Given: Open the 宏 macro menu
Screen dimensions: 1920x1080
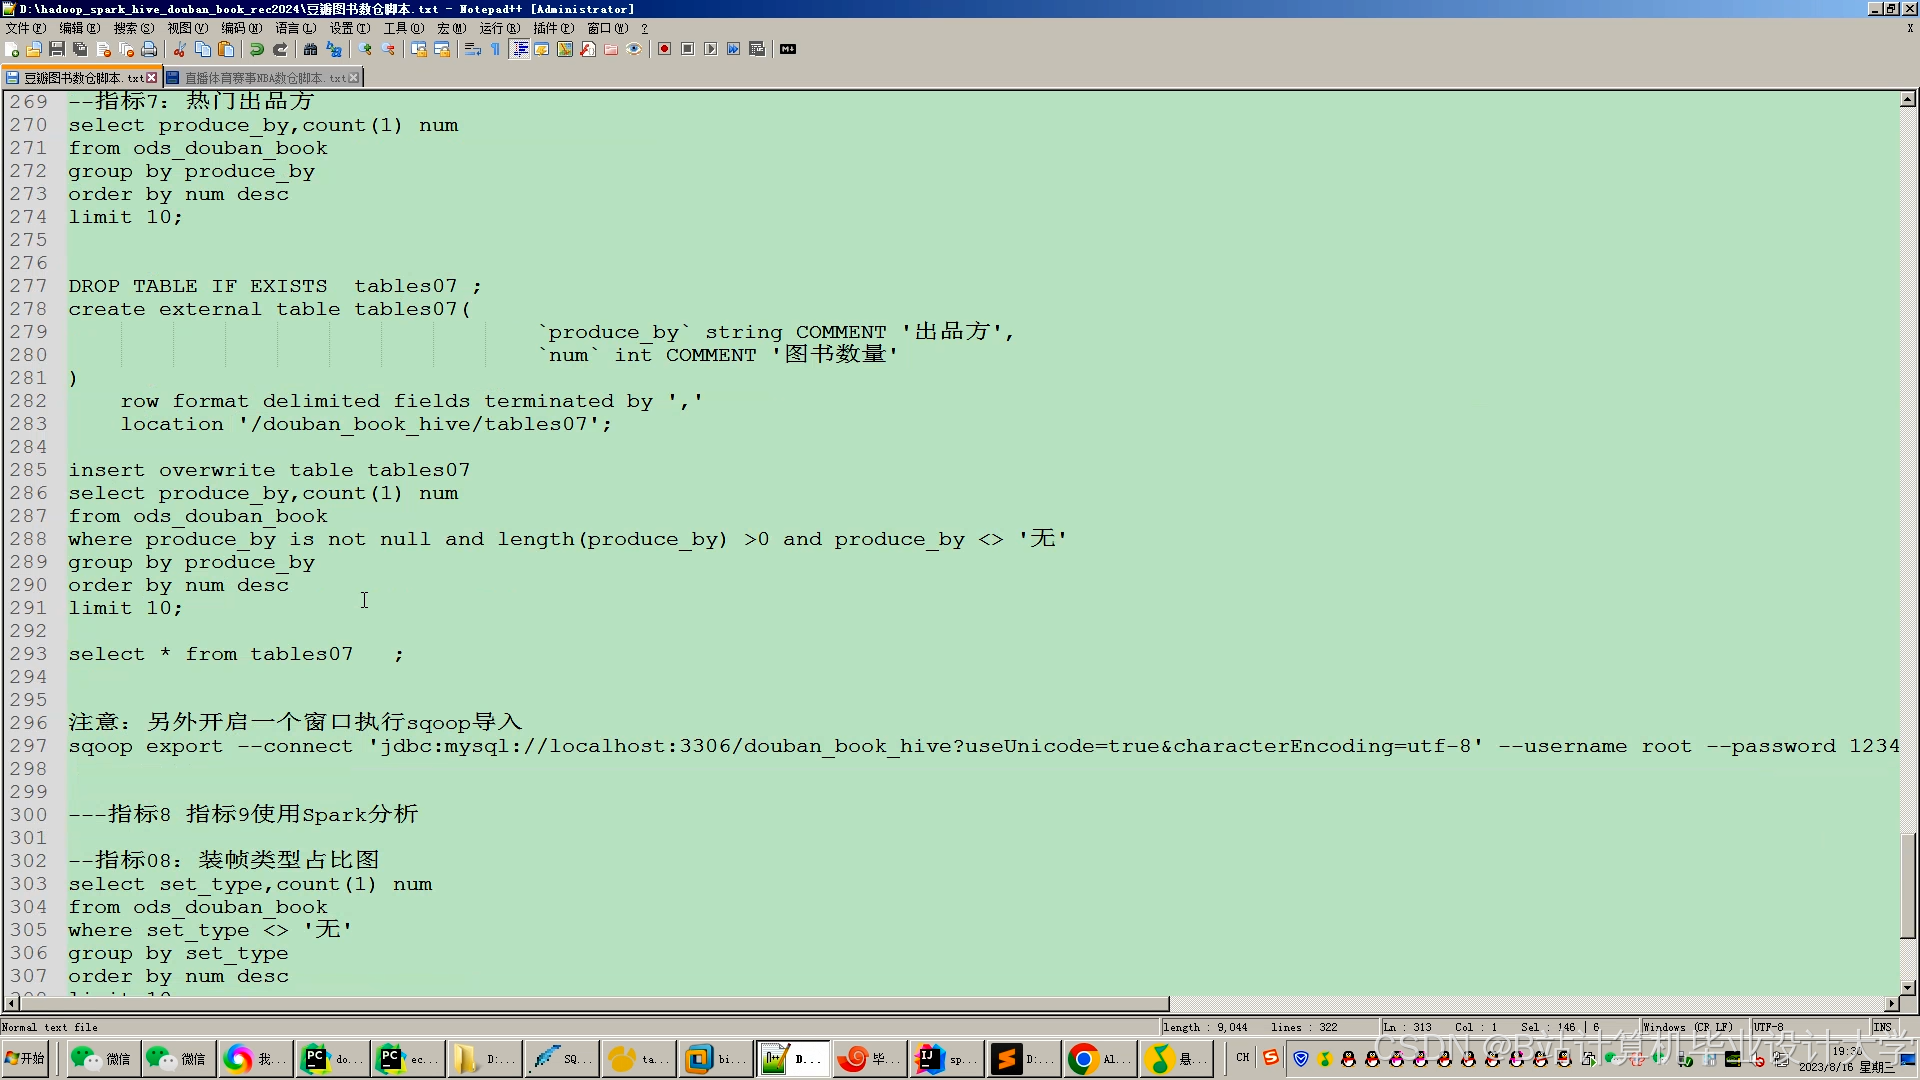Looking at the screenshot, I should point(451,28).
